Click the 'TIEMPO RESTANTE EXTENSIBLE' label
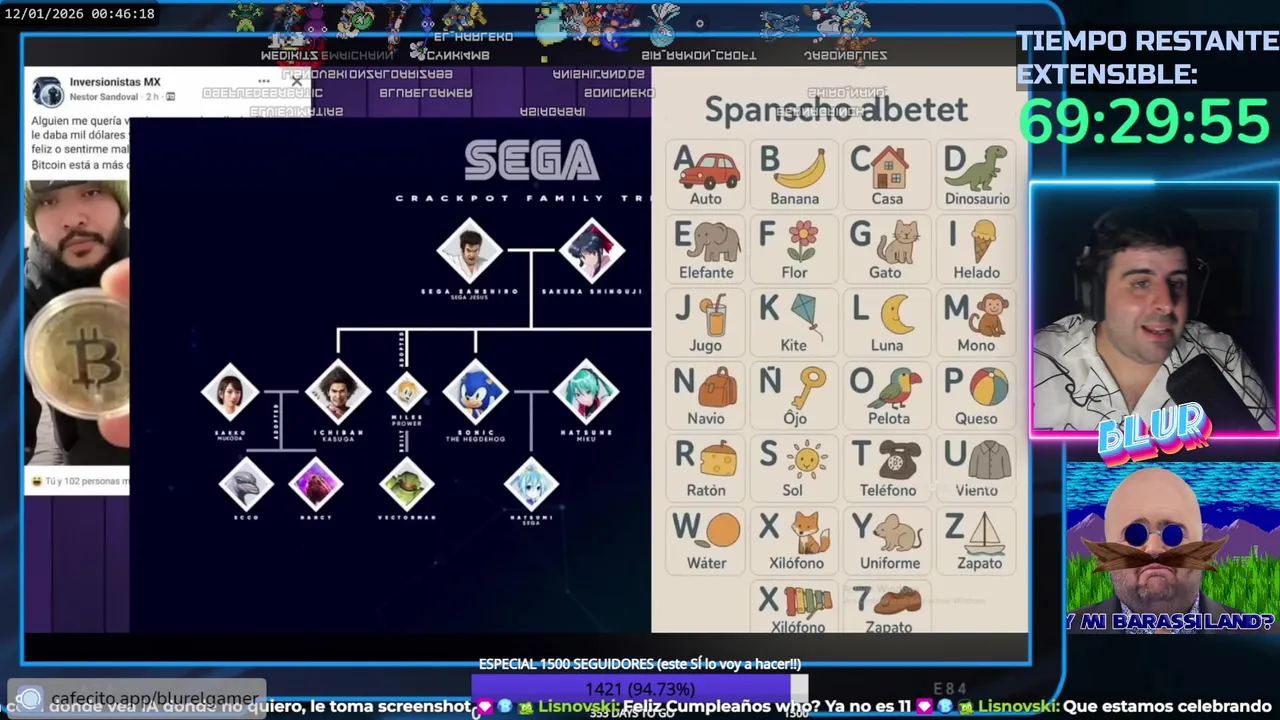Screen dimensions: 1280x720 1147,57
